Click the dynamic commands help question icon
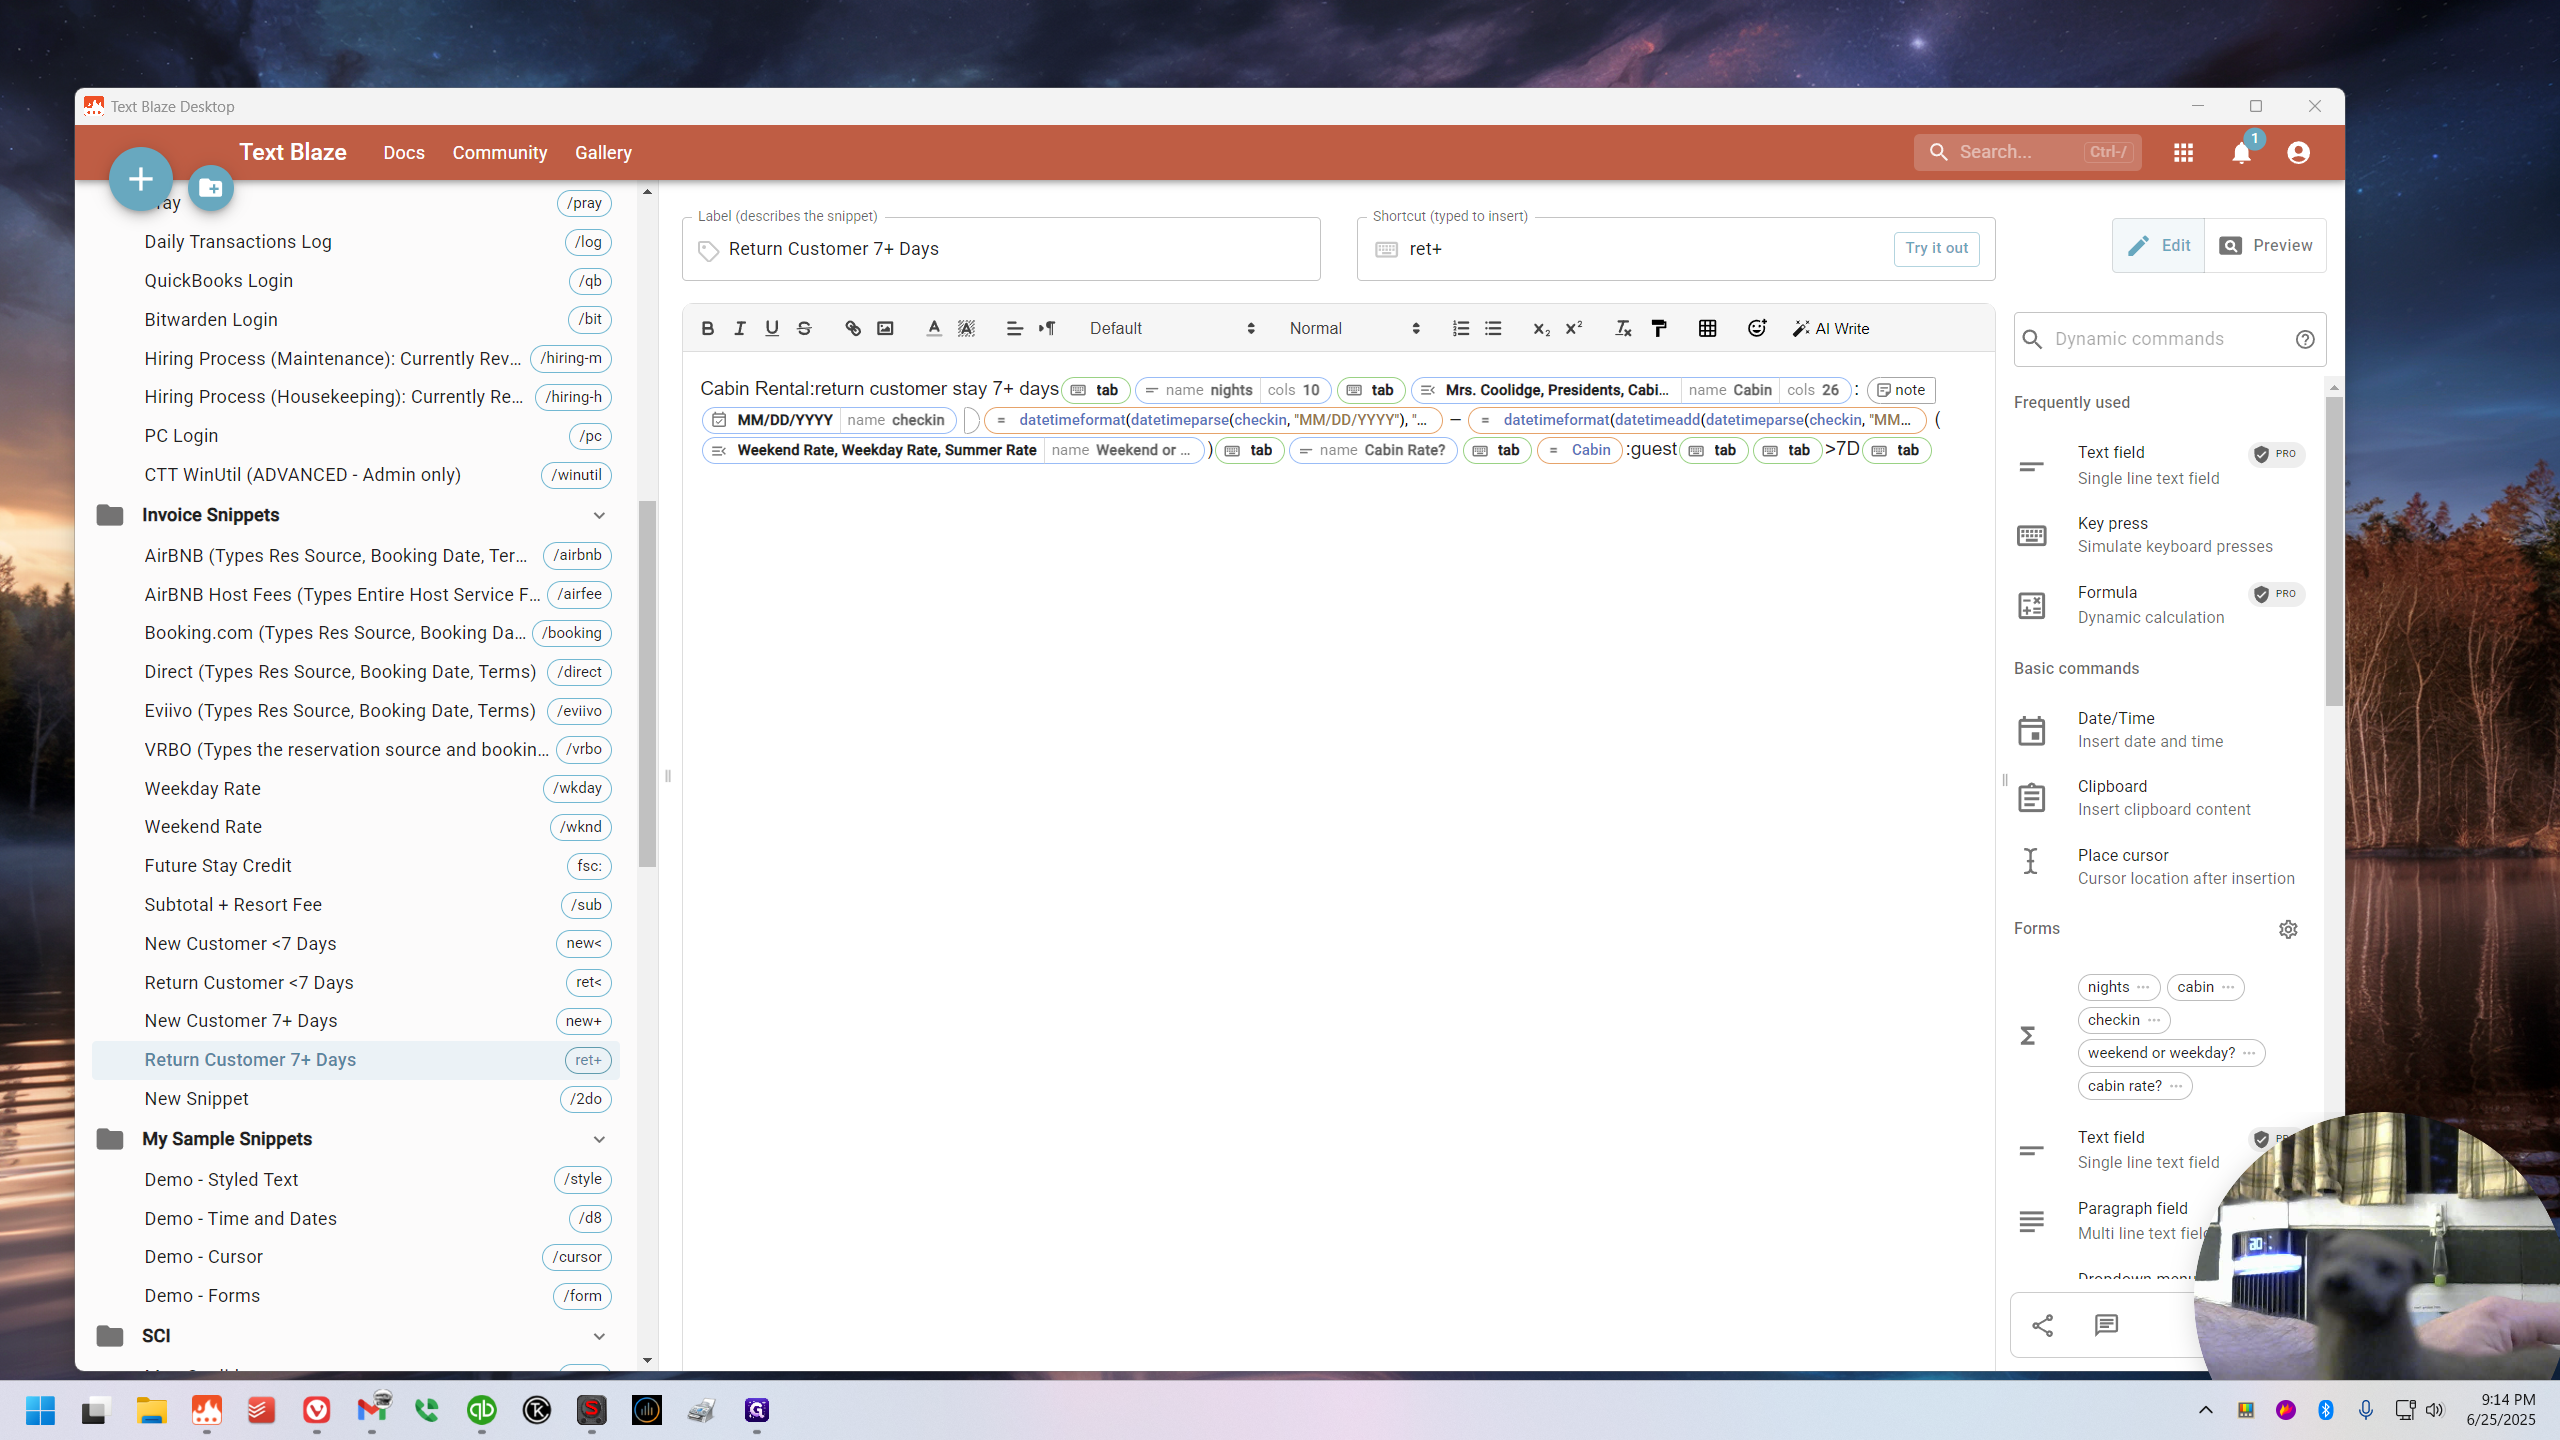This screenshot has width=2560, height=1440. tap(2305, 339)
